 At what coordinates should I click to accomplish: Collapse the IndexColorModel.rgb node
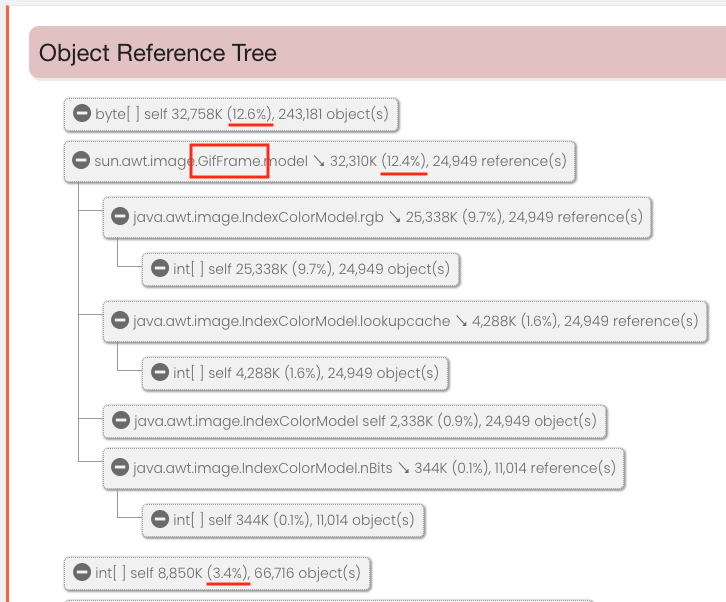[x=120, y=216]
